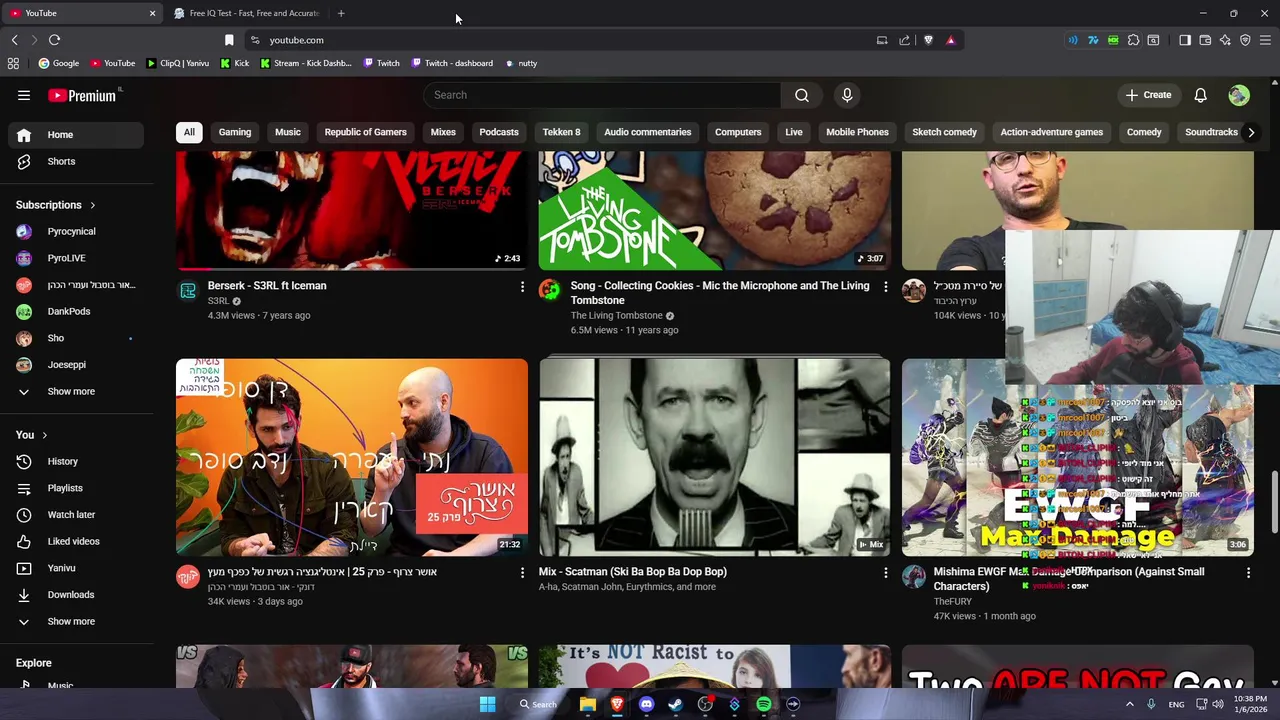Open the Collecting Cookies video thumbnail
Image resolution: width=1280 pixels, height=720 pixels.
[714, 211]
